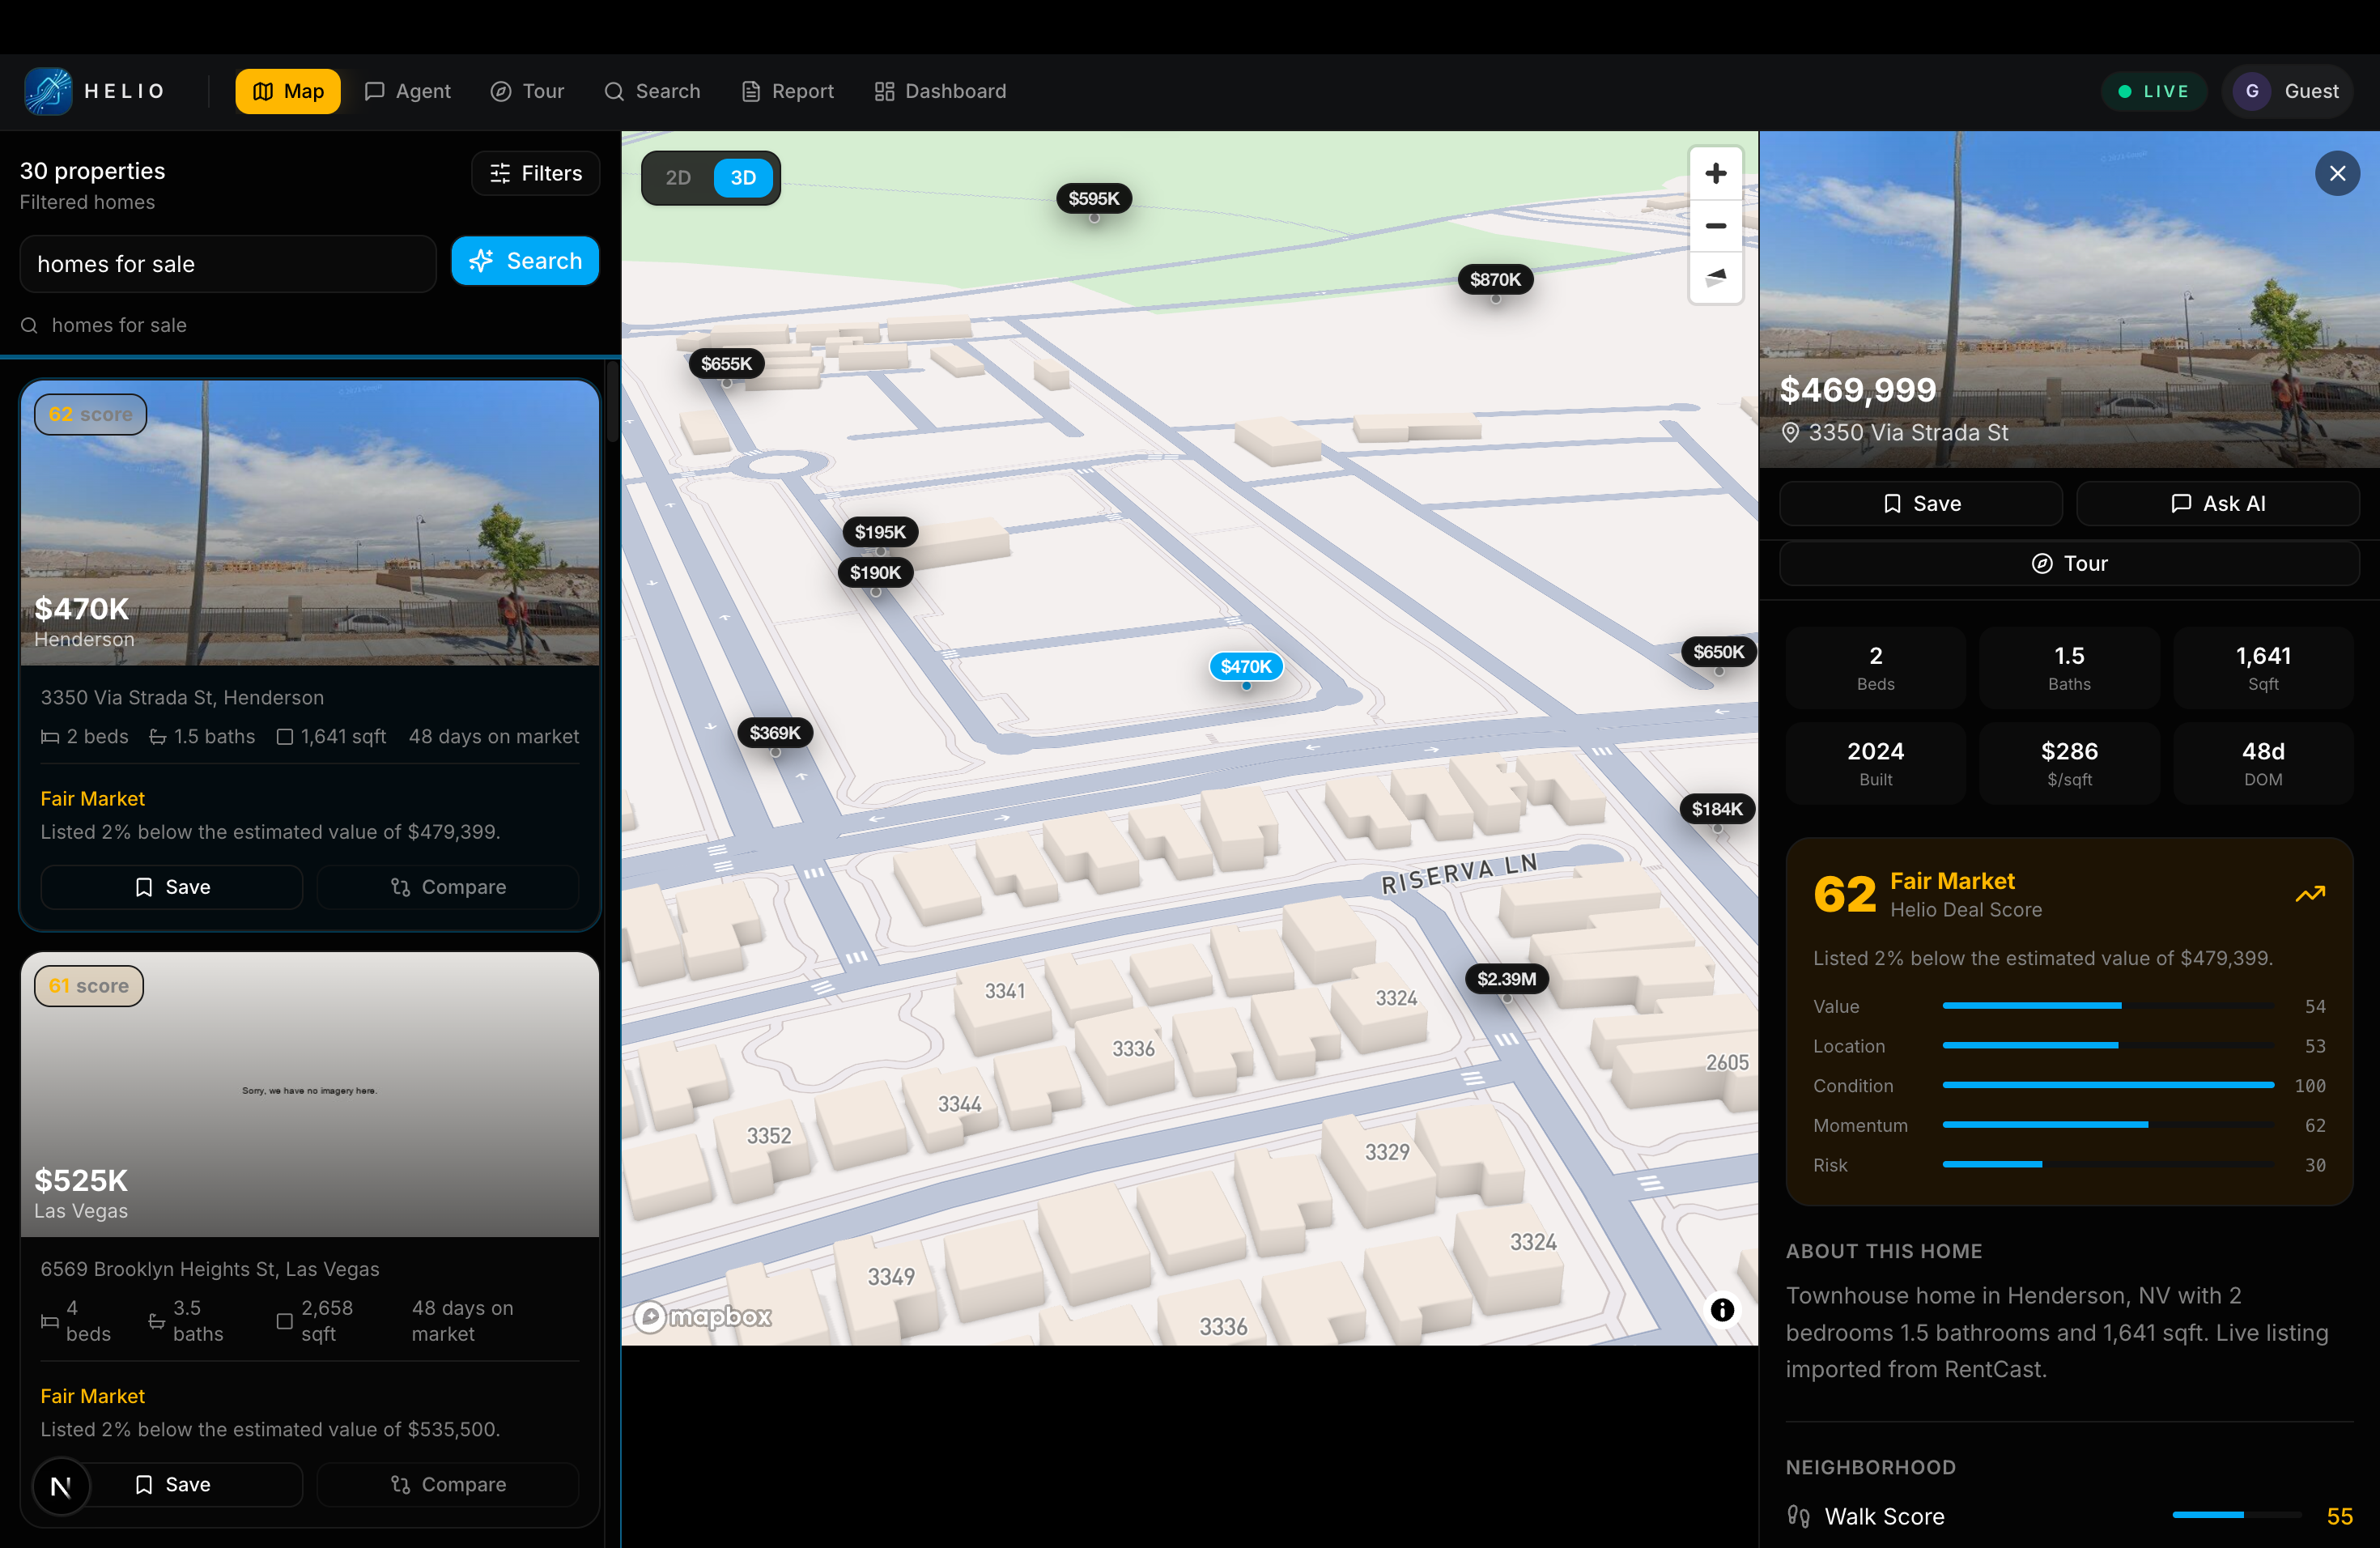This screenshot has width=2380, height=1548.
Task: Go to the Report tab
Action: [787, 91]
